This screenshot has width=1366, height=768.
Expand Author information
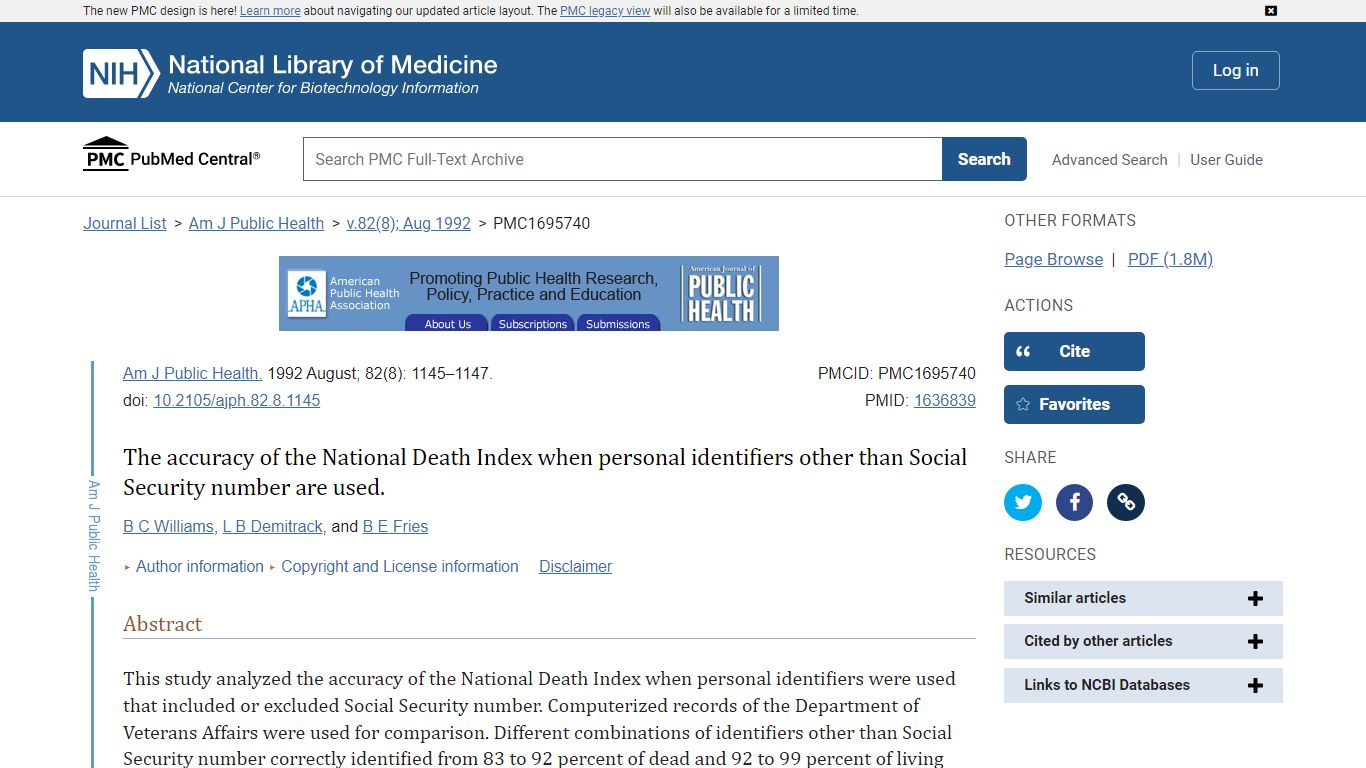coord(199,566)
